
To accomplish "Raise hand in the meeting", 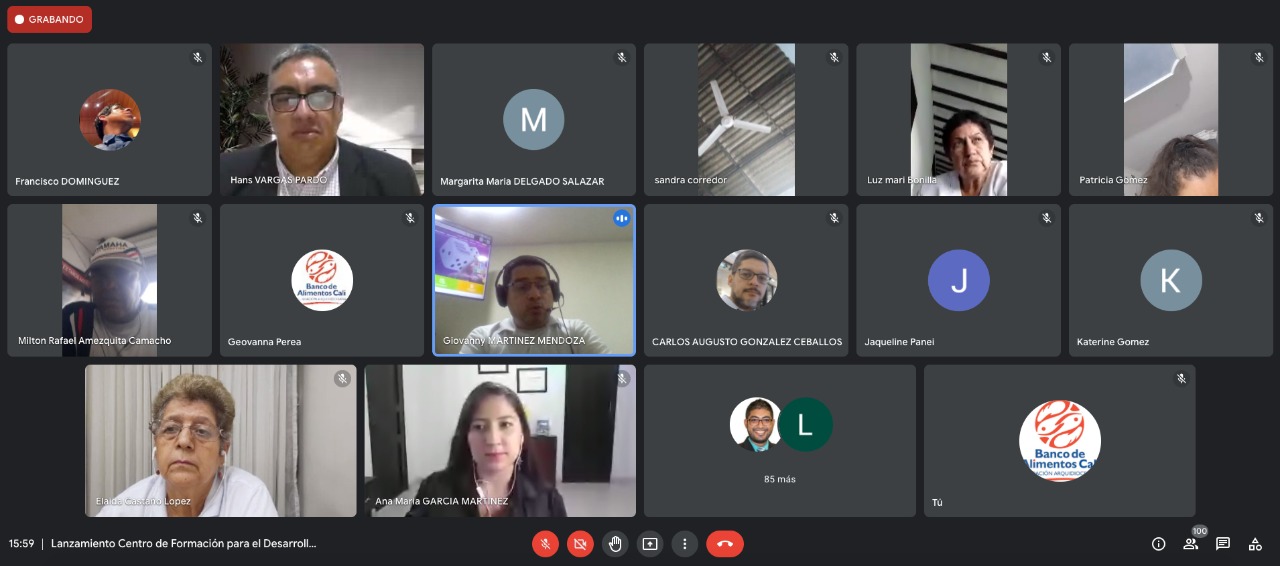I will (x=615, y=544).
